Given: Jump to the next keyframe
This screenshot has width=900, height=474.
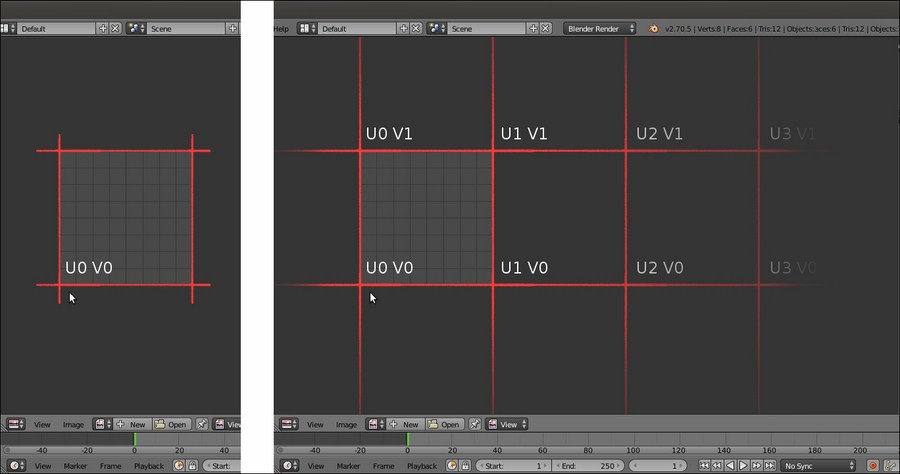Looking at the screenshot, I should [757, 465].
